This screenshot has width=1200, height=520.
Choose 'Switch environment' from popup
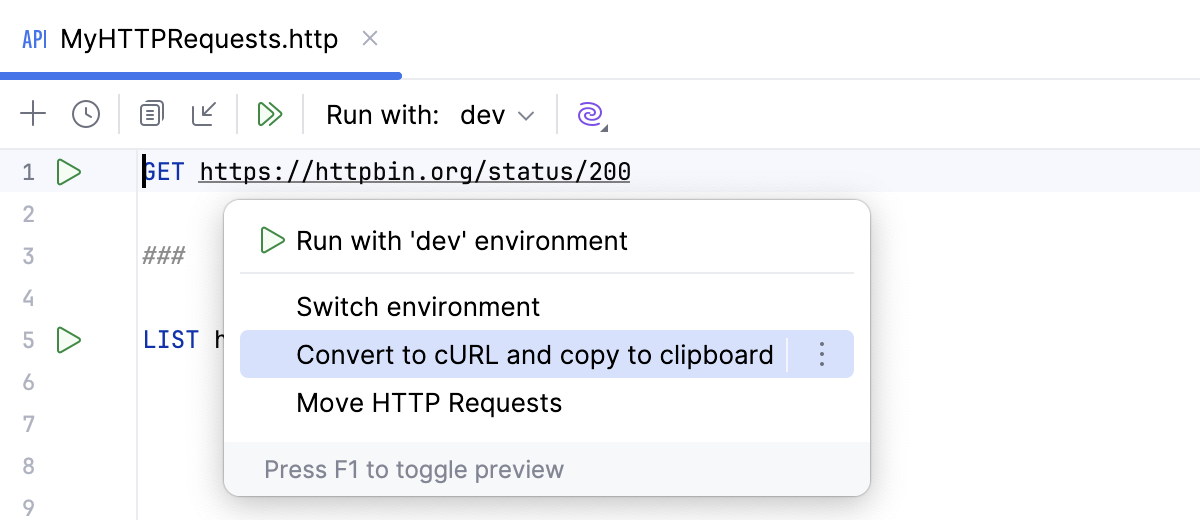418,307
